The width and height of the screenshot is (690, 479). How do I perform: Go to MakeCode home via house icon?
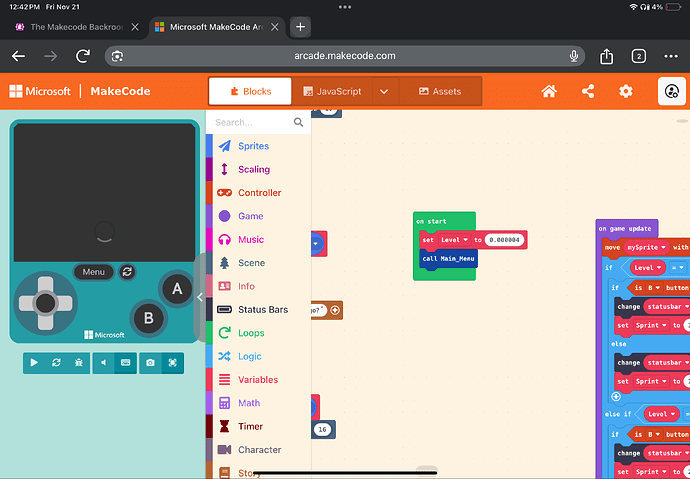coord(549,91)
